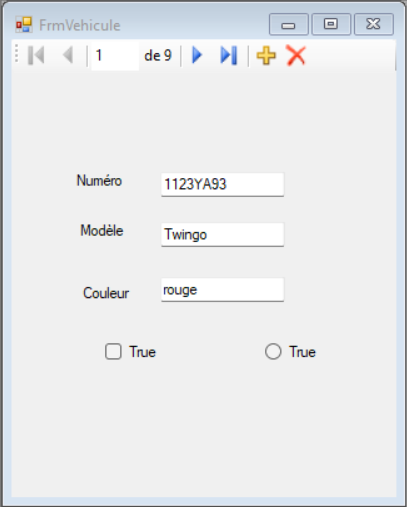
Task: Click into the Modèle field containing Twingo
Action: tap(222, 235)
